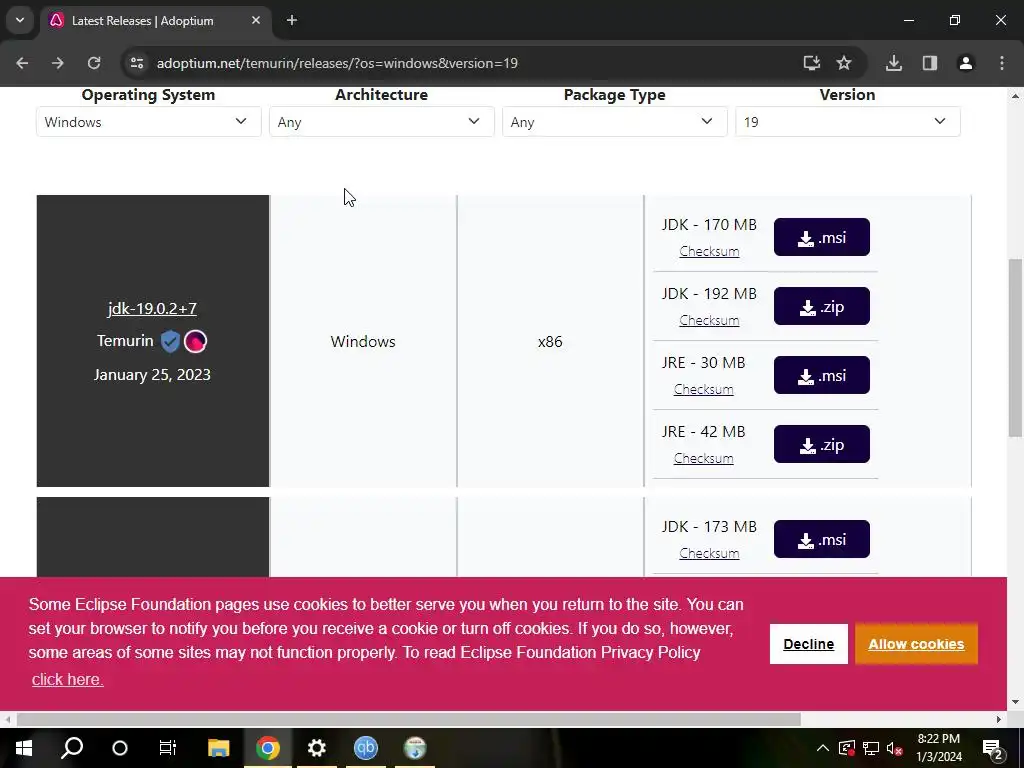Open Windows Start menu

(24, 748)
